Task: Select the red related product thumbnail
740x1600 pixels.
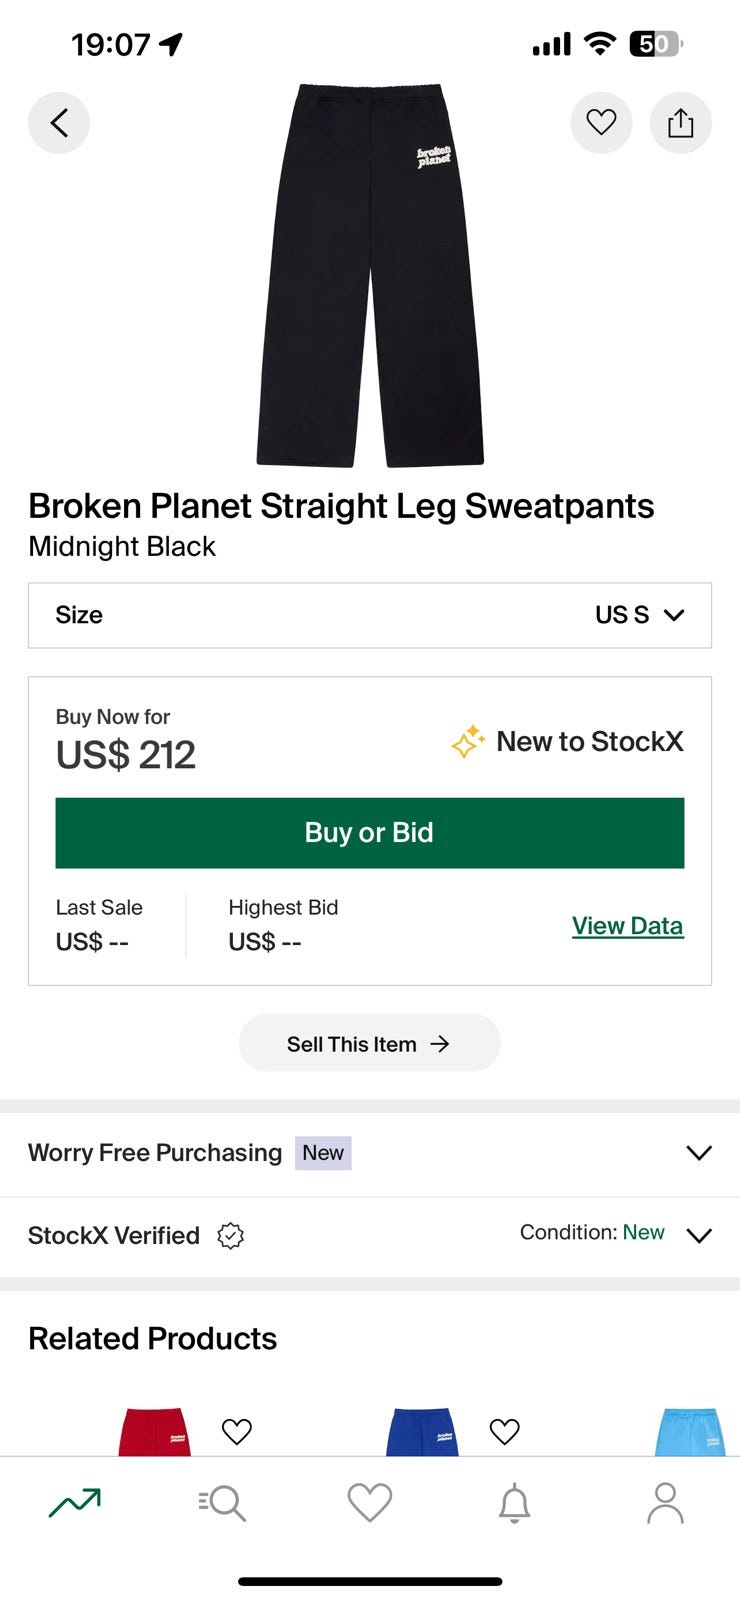Action: pyautogui.click(x=154, y=1432)
